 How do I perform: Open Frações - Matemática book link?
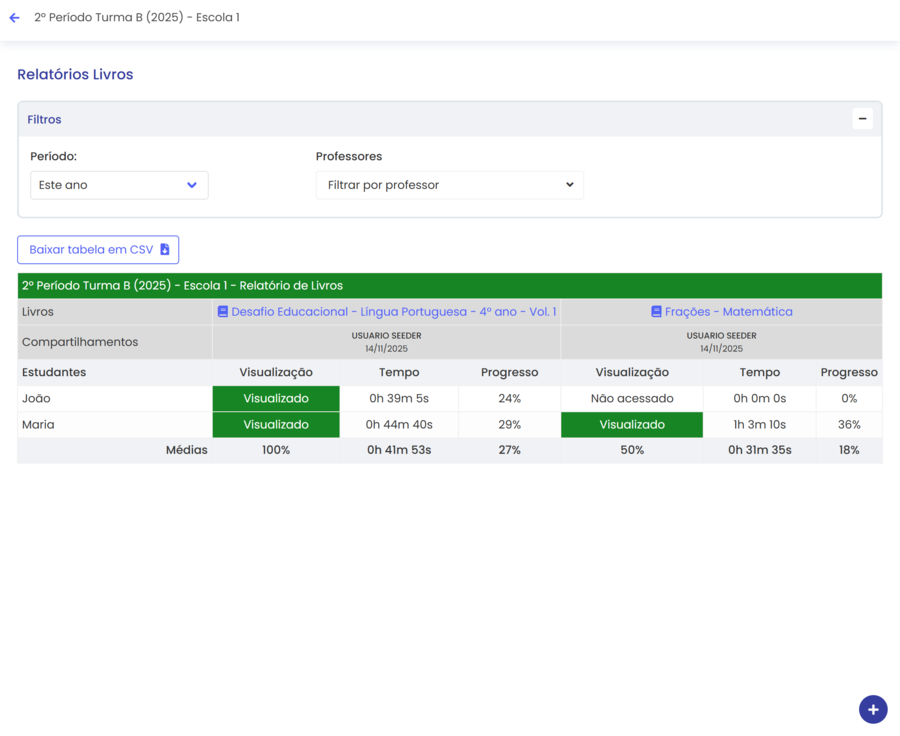[728, 312]
